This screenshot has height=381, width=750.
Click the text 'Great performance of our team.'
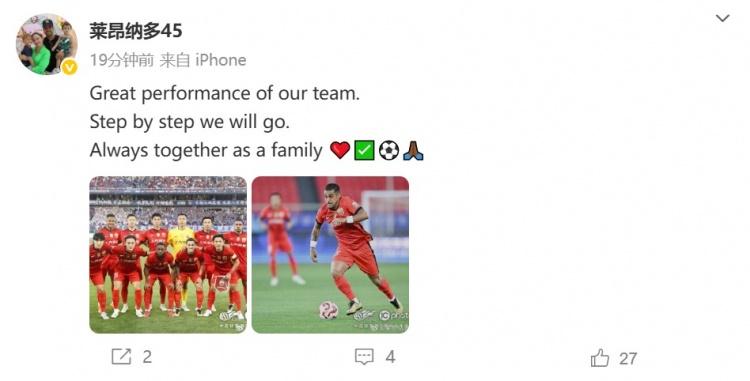tap(224, 93)
